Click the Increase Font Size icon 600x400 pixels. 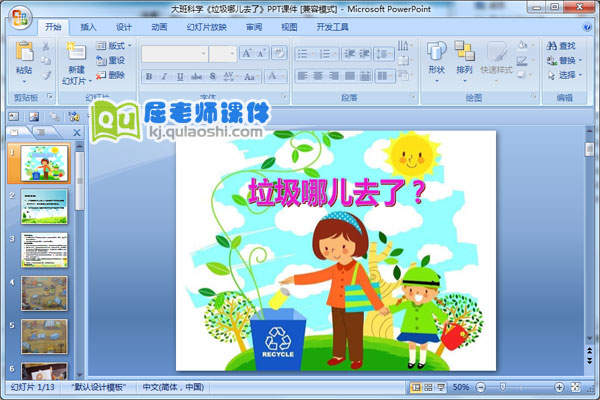(247, 54)
